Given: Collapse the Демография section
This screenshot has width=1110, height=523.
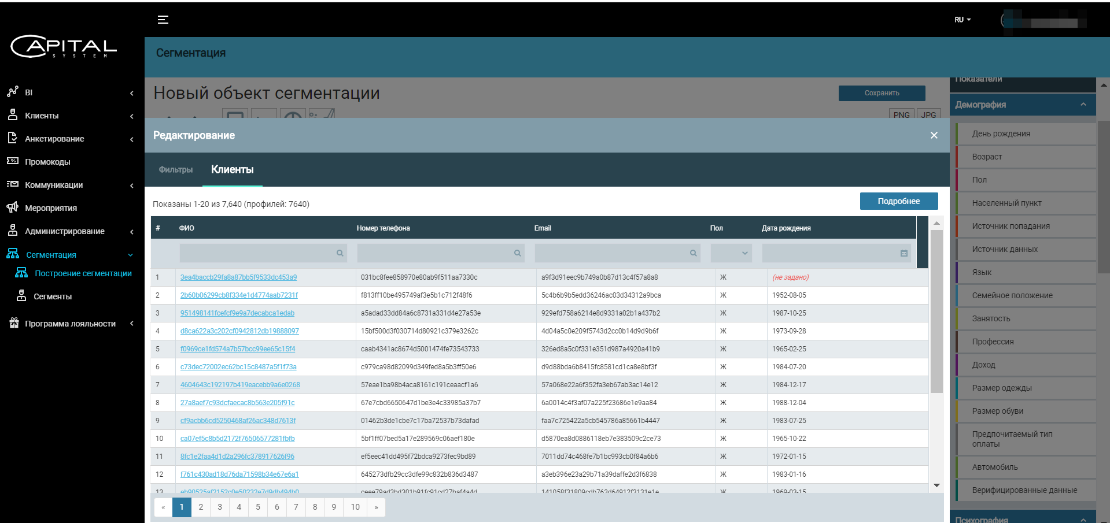Looking at the screenshot, I should tap(1081, 104).
